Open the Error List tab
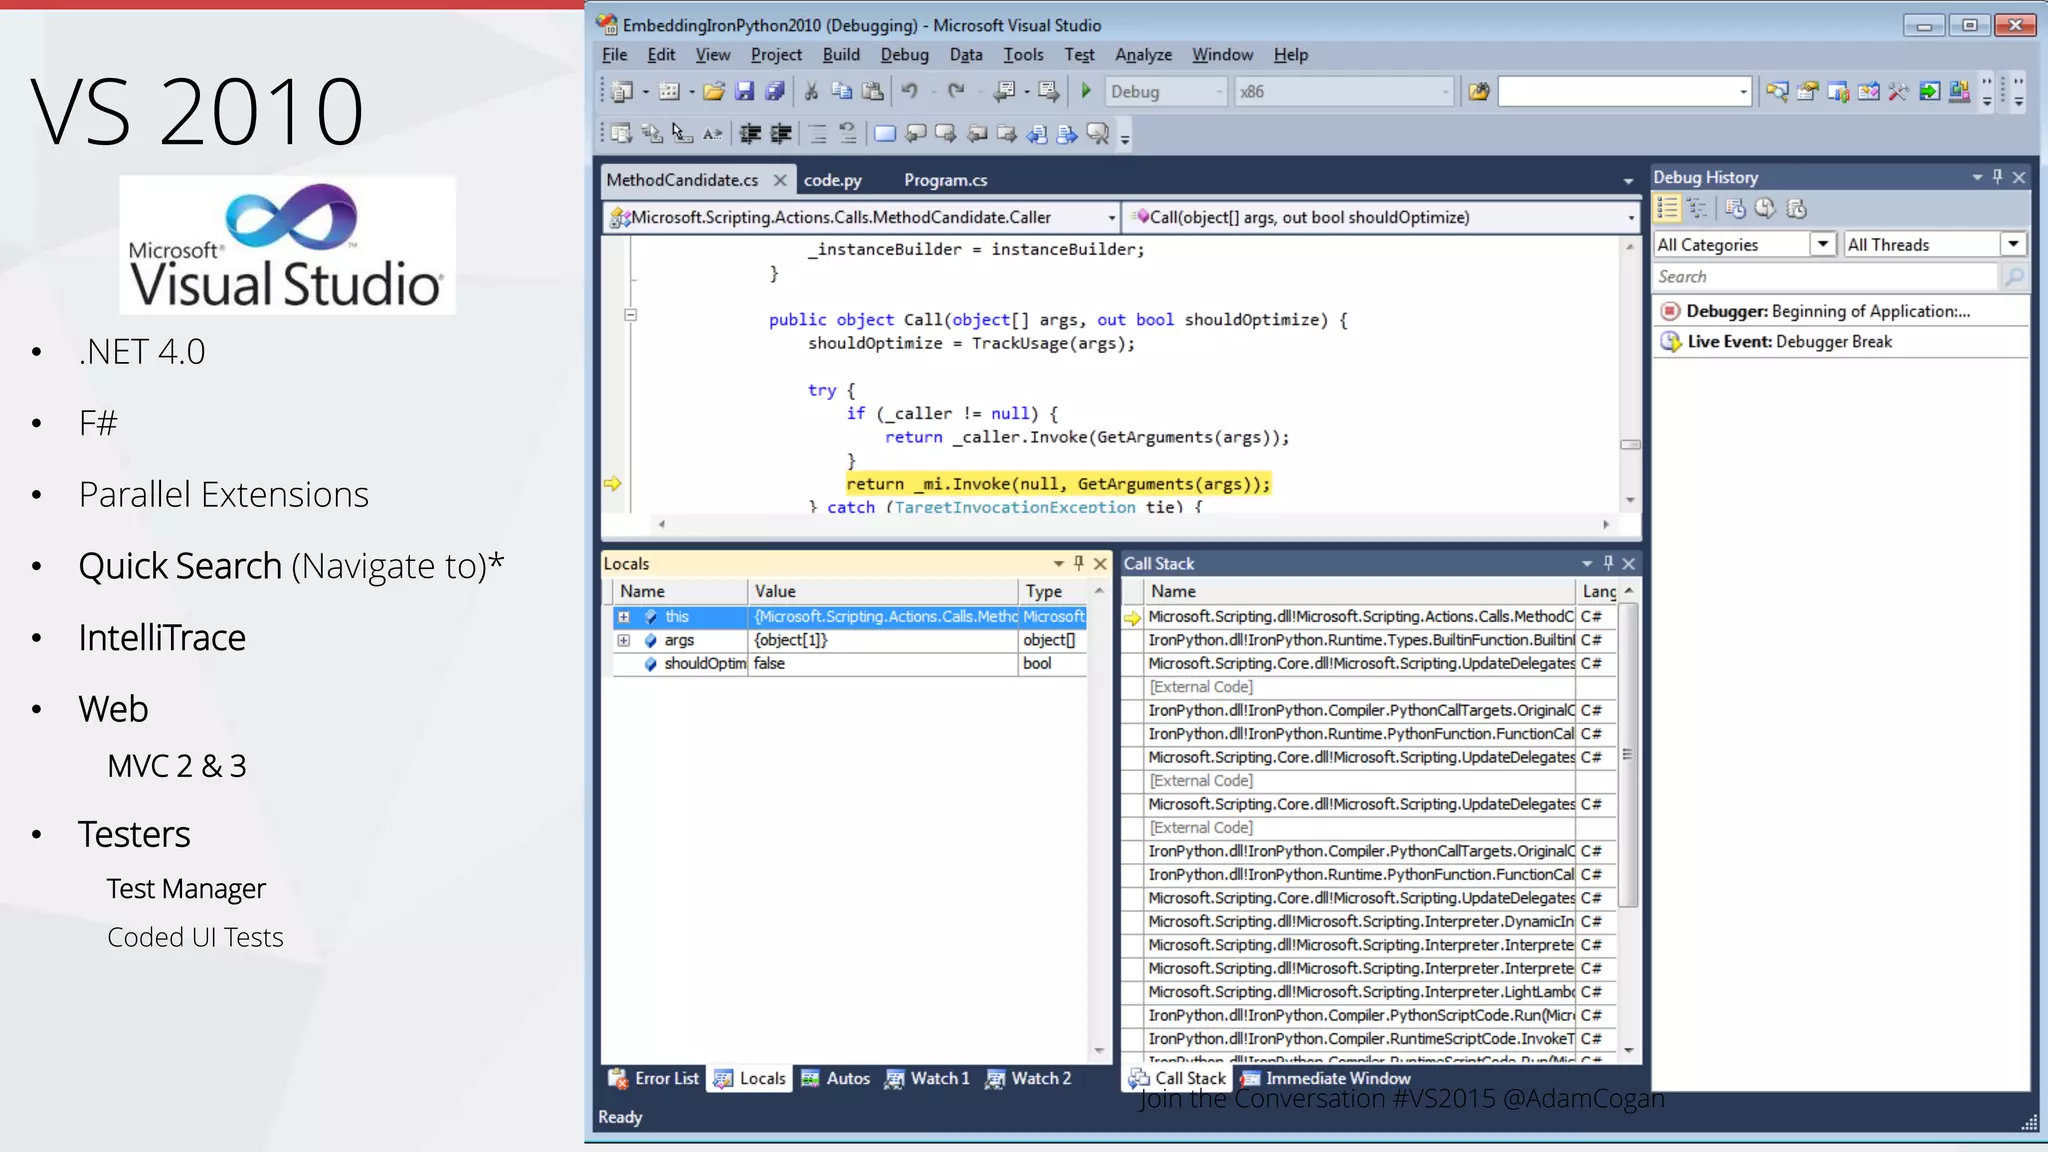The image size is (2048, 1152). [654, 1078]
